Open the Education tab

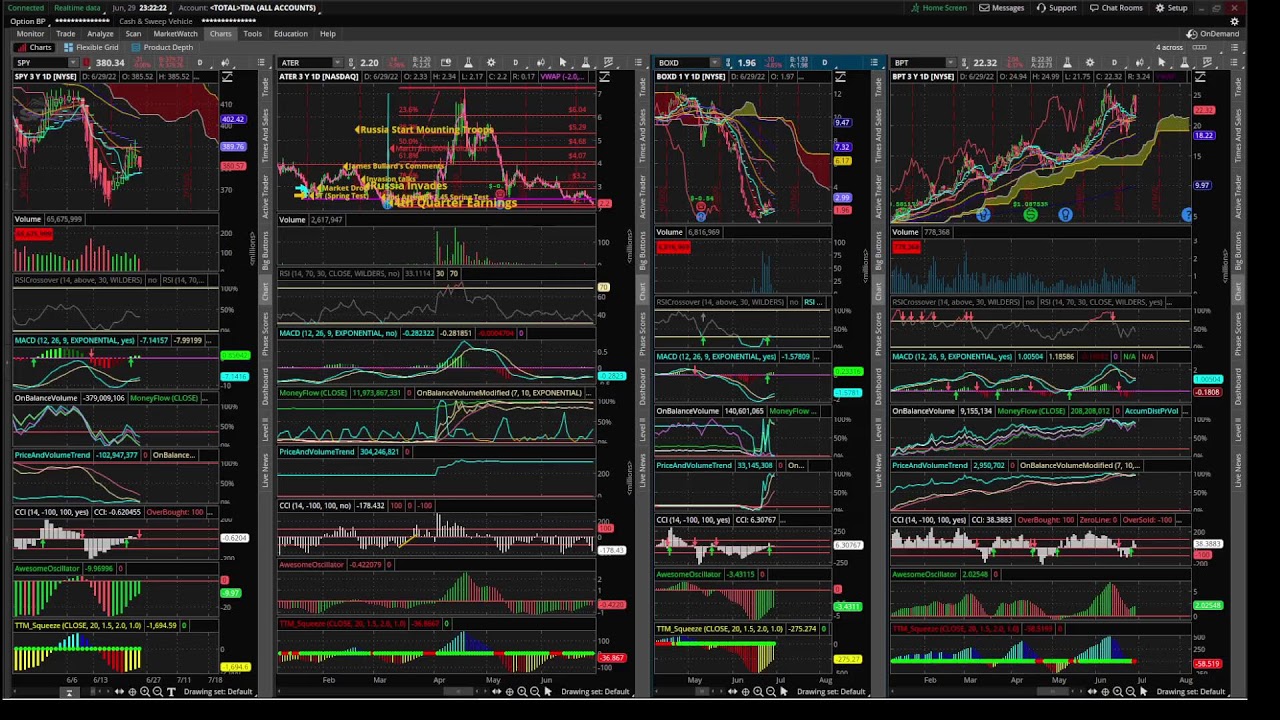tap(290, 34)
